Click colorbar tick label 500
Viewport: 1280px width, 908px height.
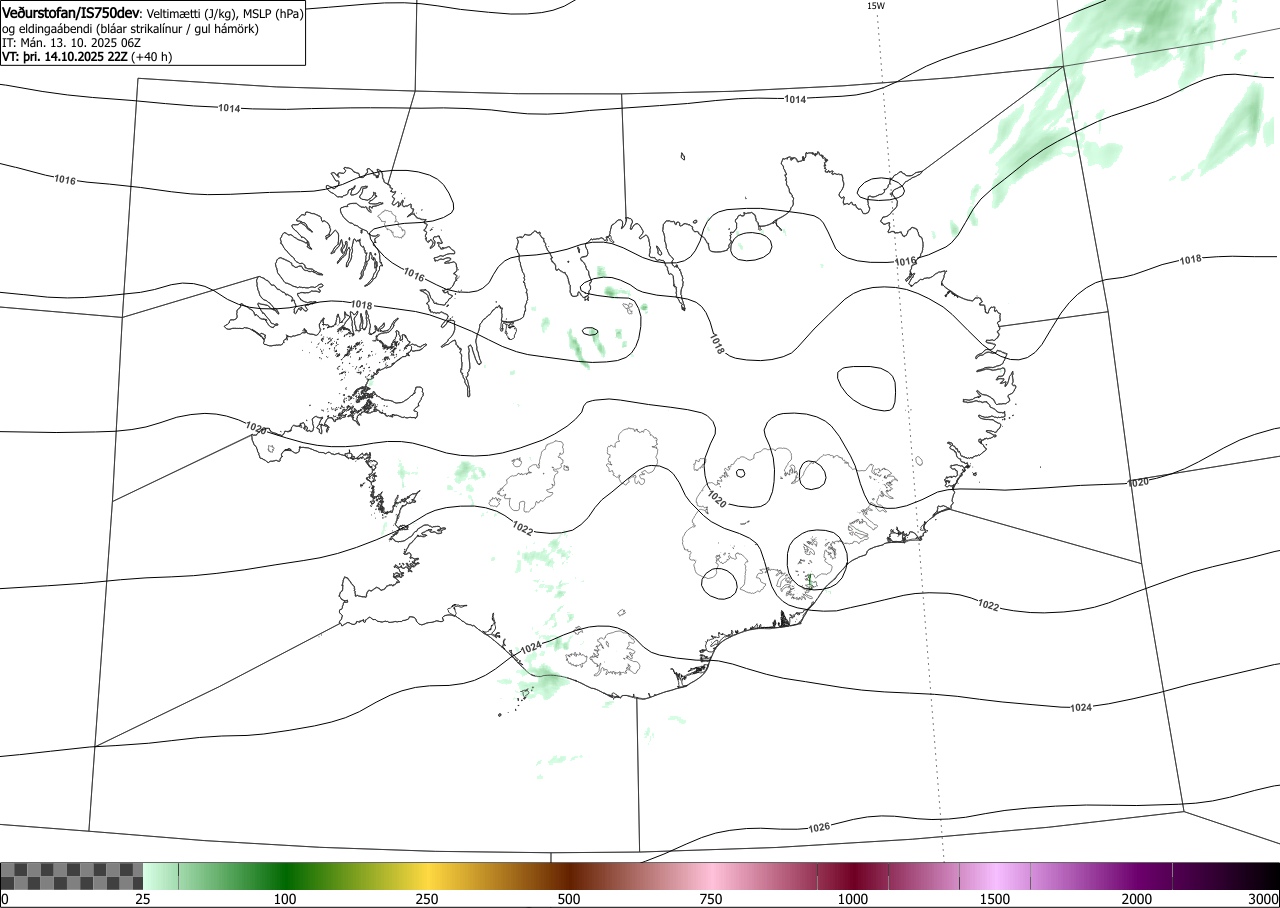[x=569, y=899]
